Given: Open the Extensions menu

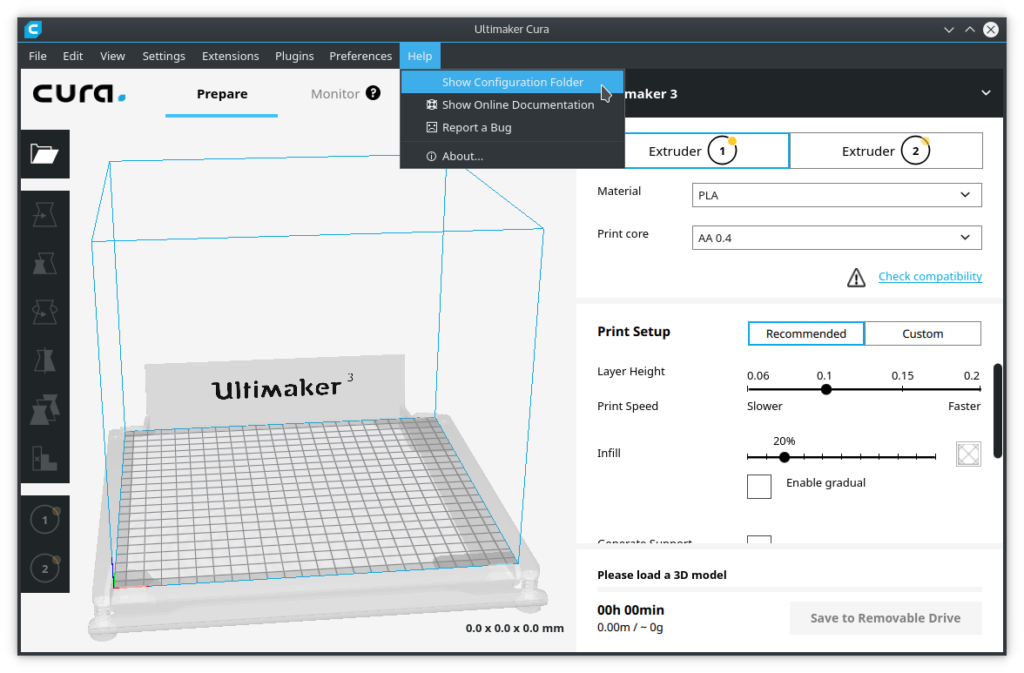Looking at the screenshot, I should 231,56.
